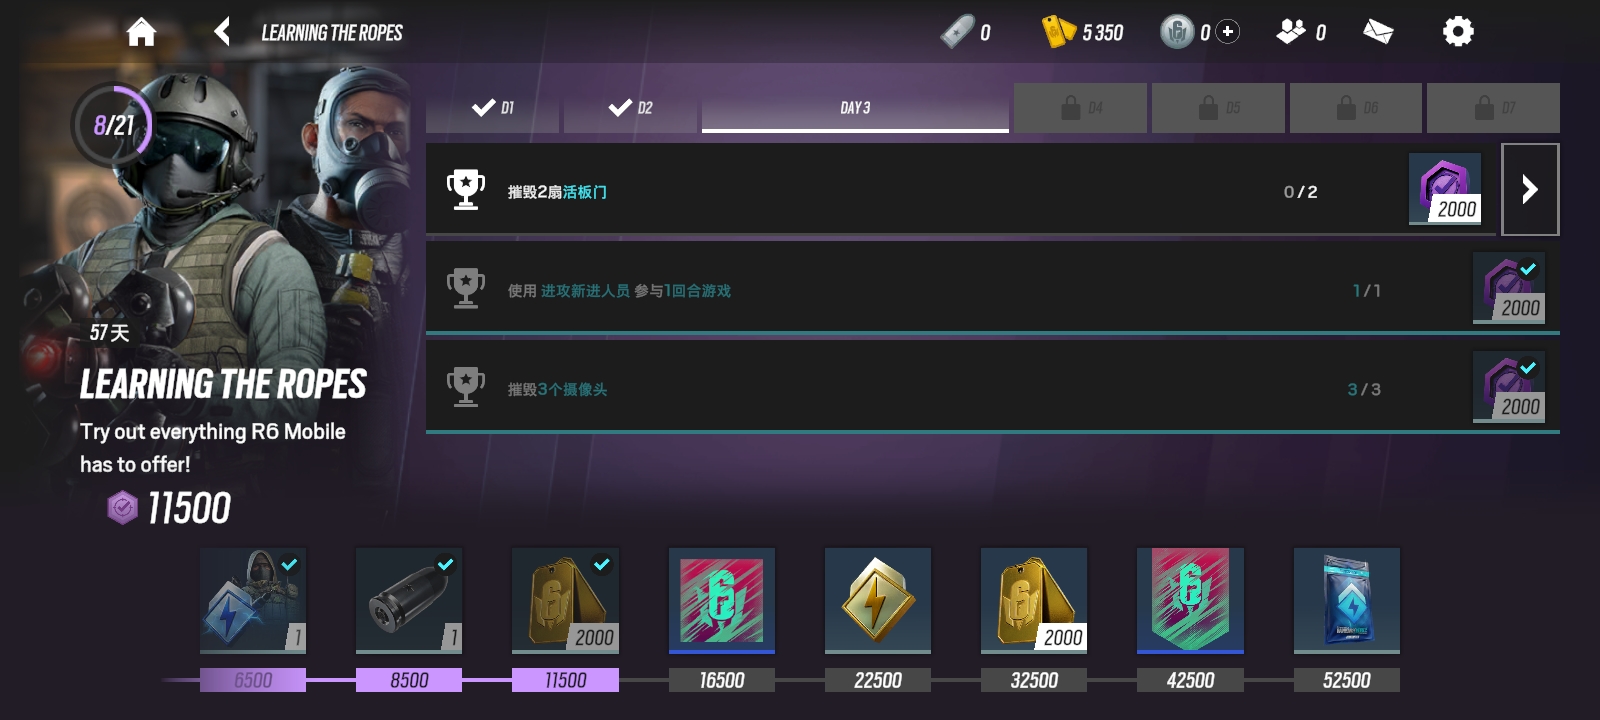Open the locked D5 tab
This screenshot has height=720, width=1600.
[1218, 107]
